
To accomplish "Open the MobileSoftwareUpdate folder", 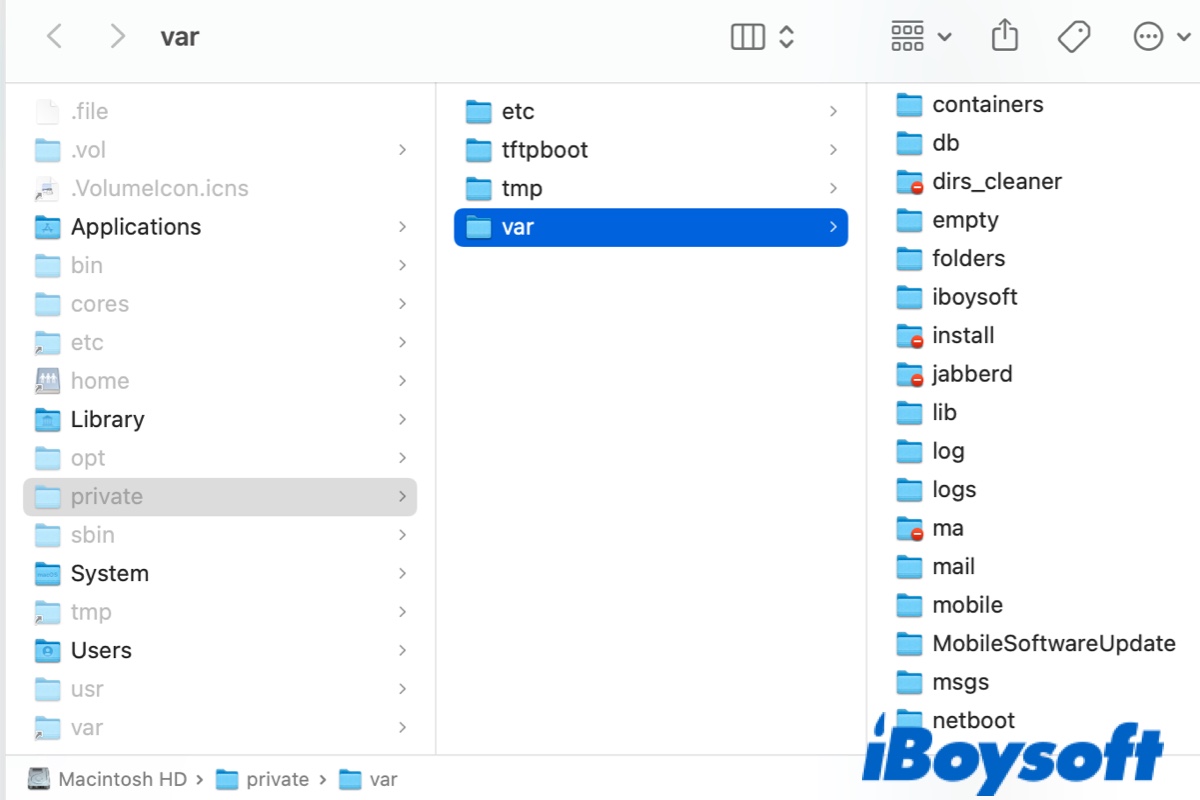I will 1053,644.
